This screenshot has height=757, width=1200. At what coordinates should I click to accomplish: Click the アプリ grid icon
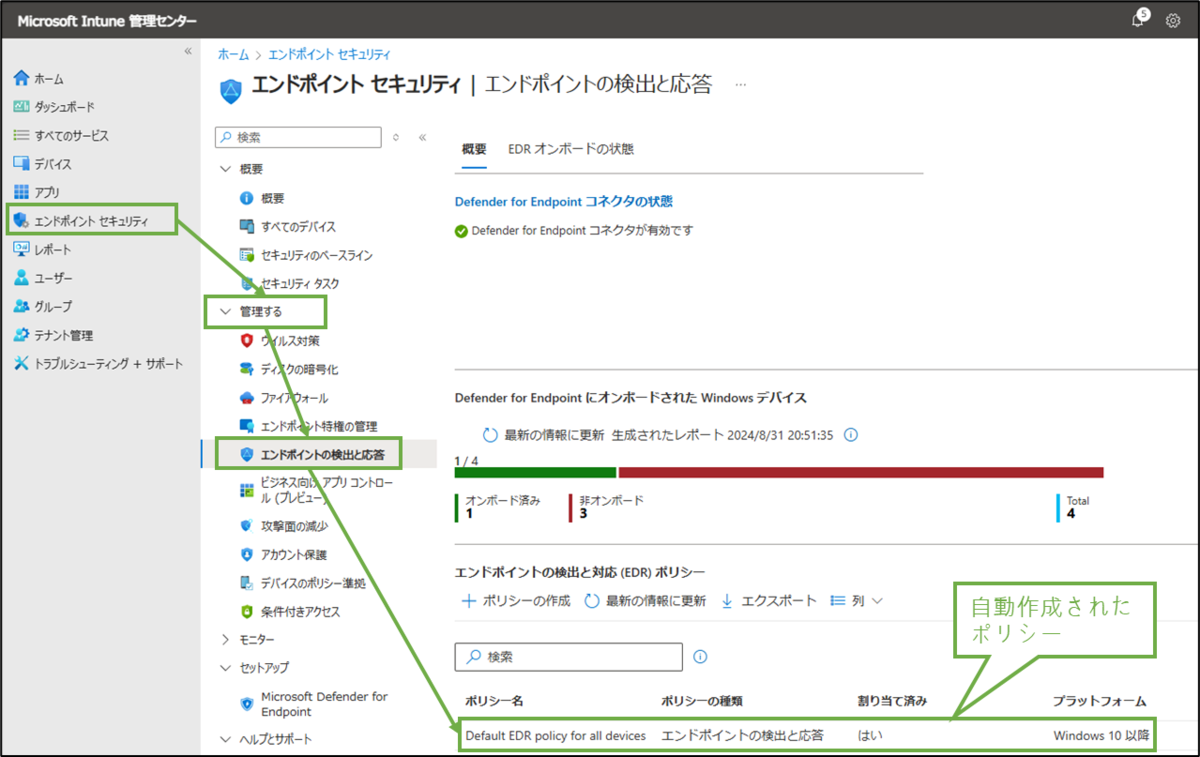21,192
